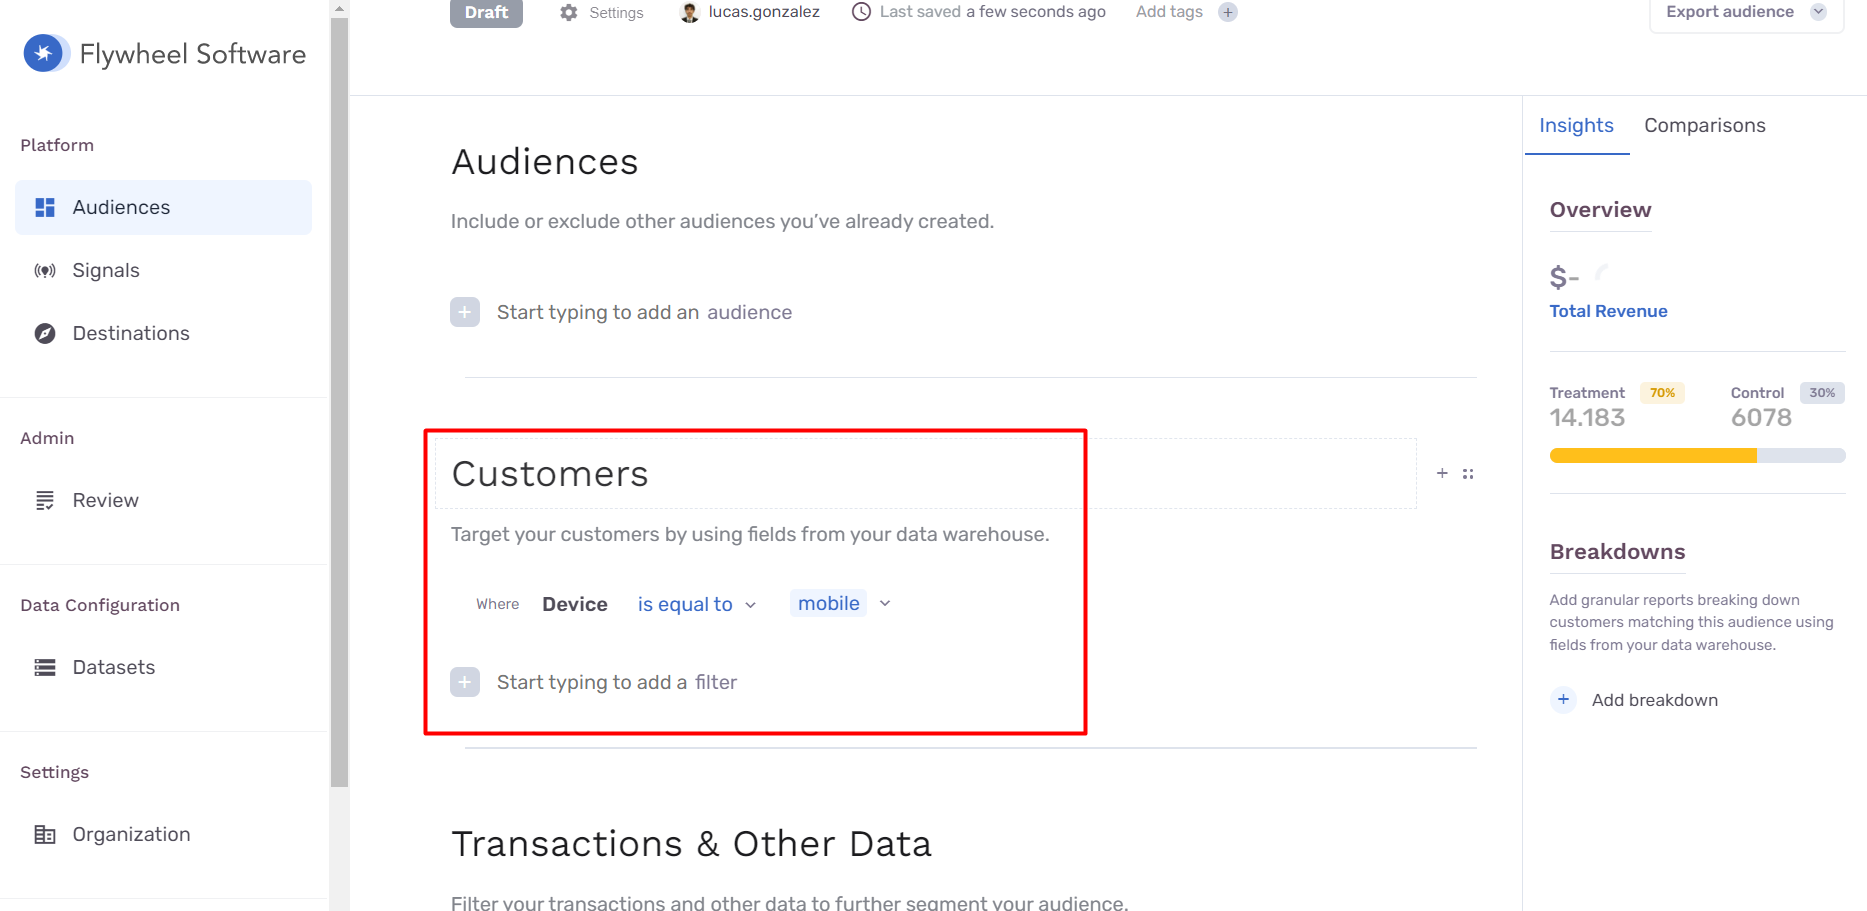Click the plus icon next to Customers heading

click(x=1442, y=473)
